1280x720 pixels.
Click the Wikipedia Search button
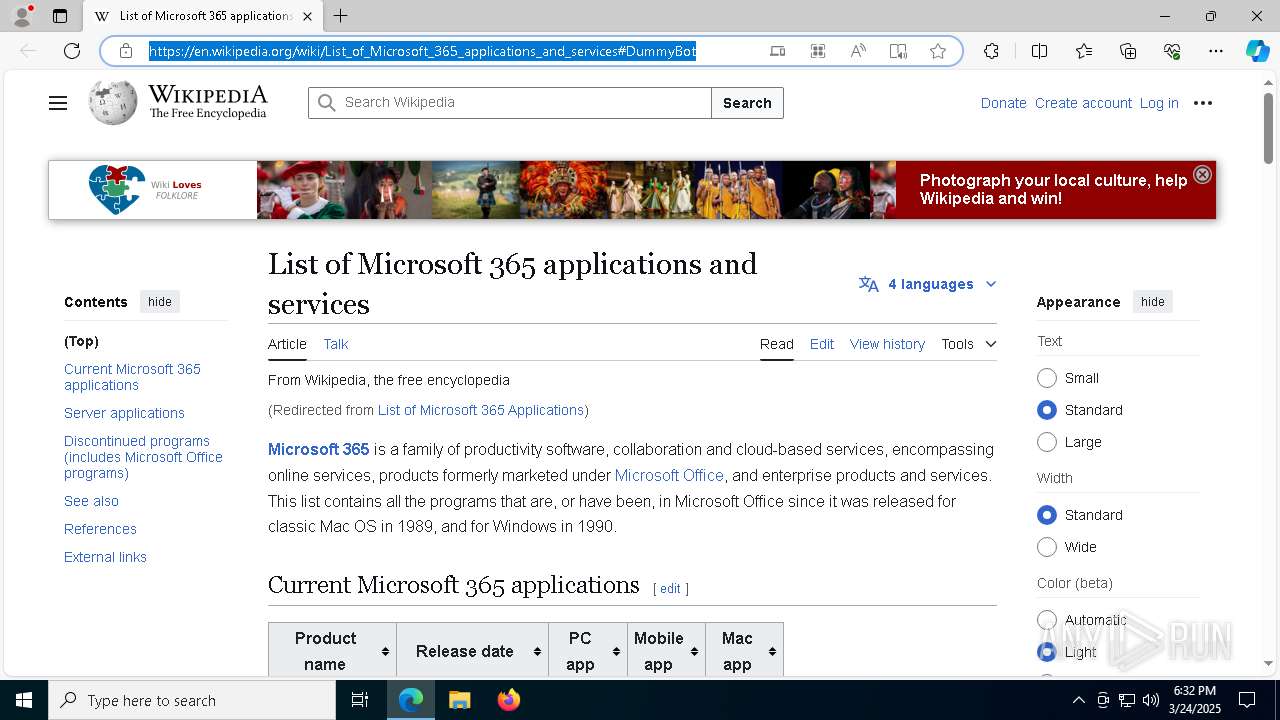point(747,103)
